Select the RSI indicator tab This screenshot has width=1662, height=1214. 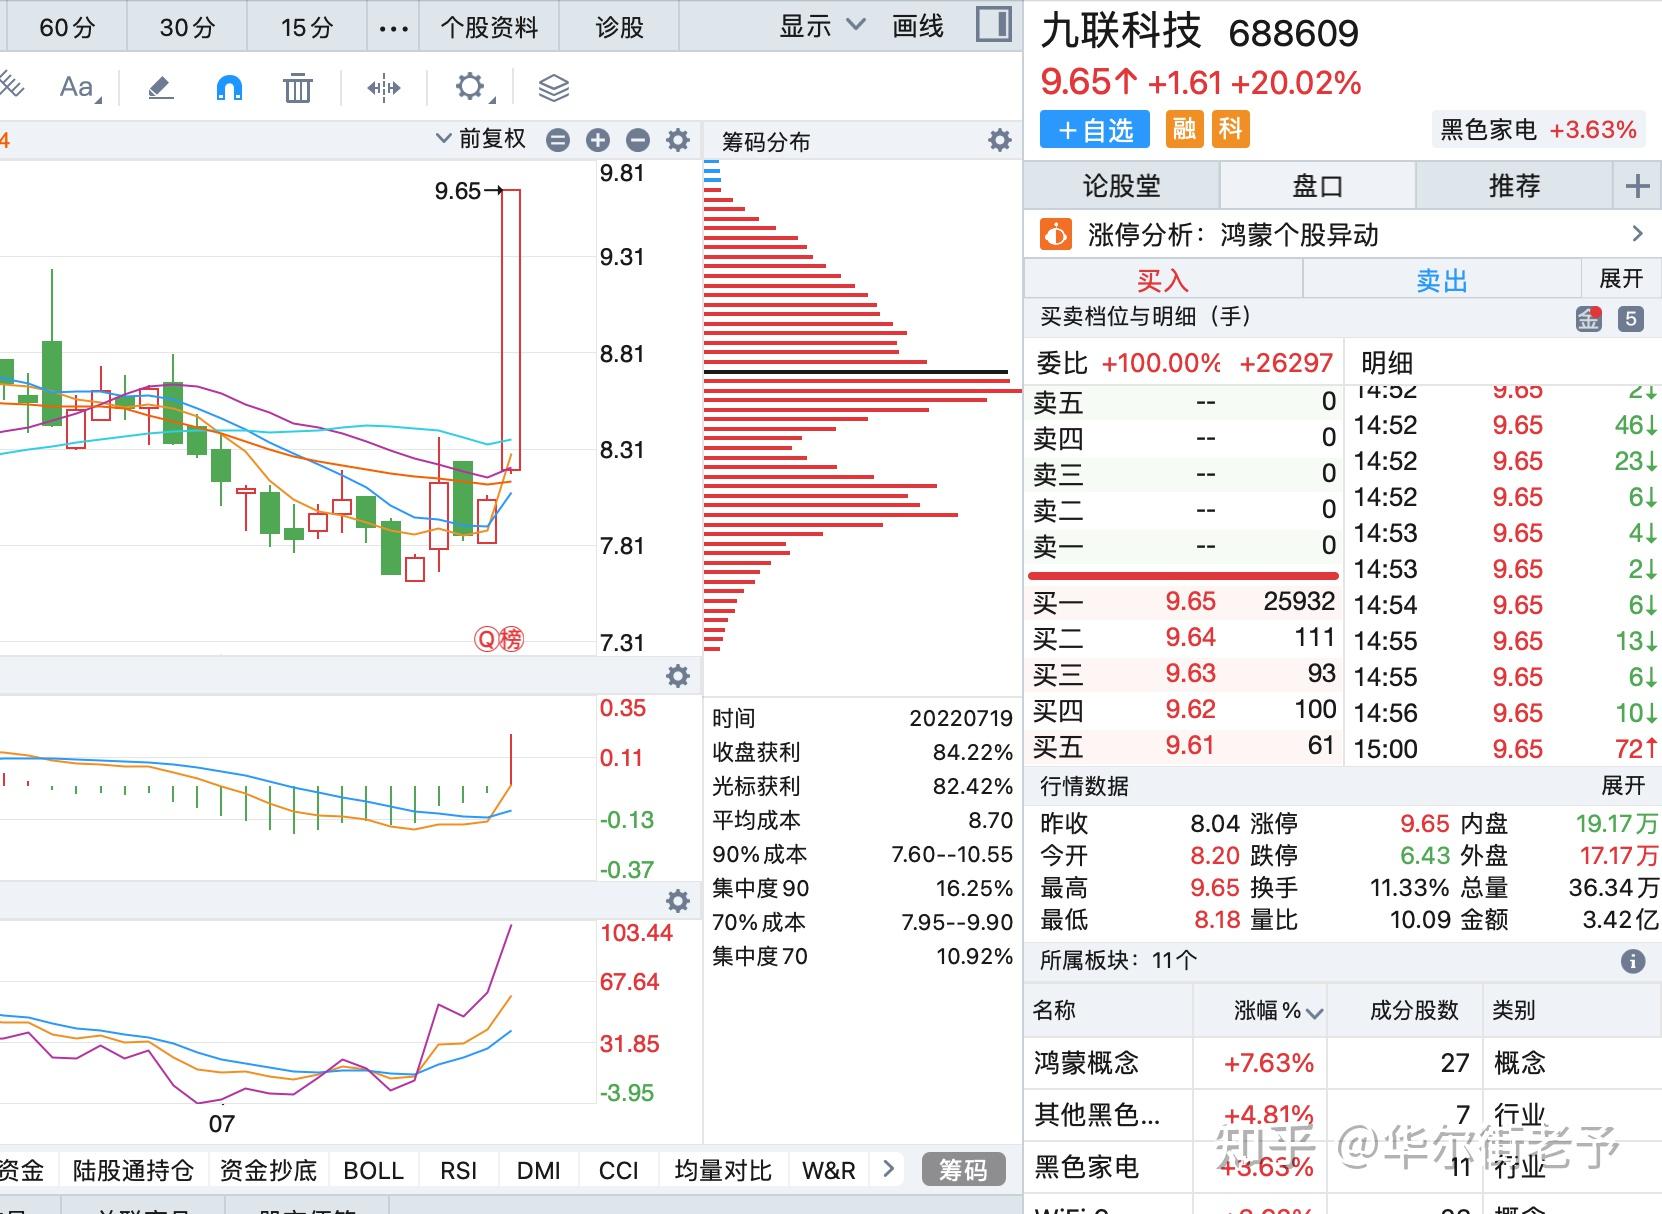click(x=459, y=1170)
